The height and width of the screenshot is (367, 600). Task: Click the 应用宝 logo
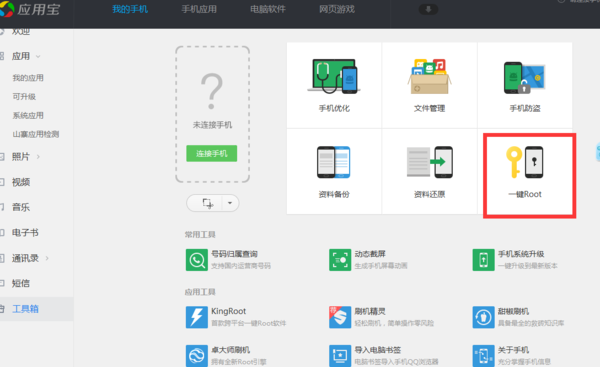click(30, 9)
